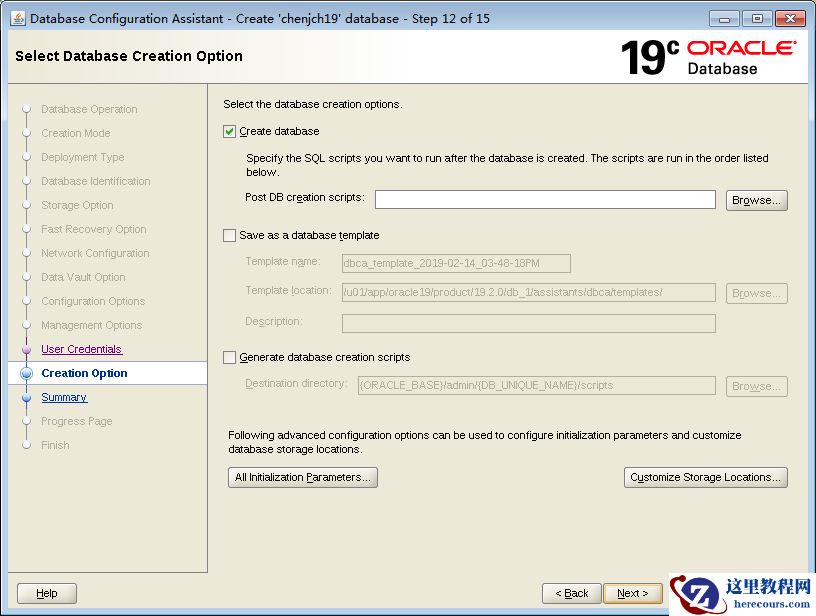
Task: Minimize the Database Configuration Assistant window
Action: tap(724, 19)
